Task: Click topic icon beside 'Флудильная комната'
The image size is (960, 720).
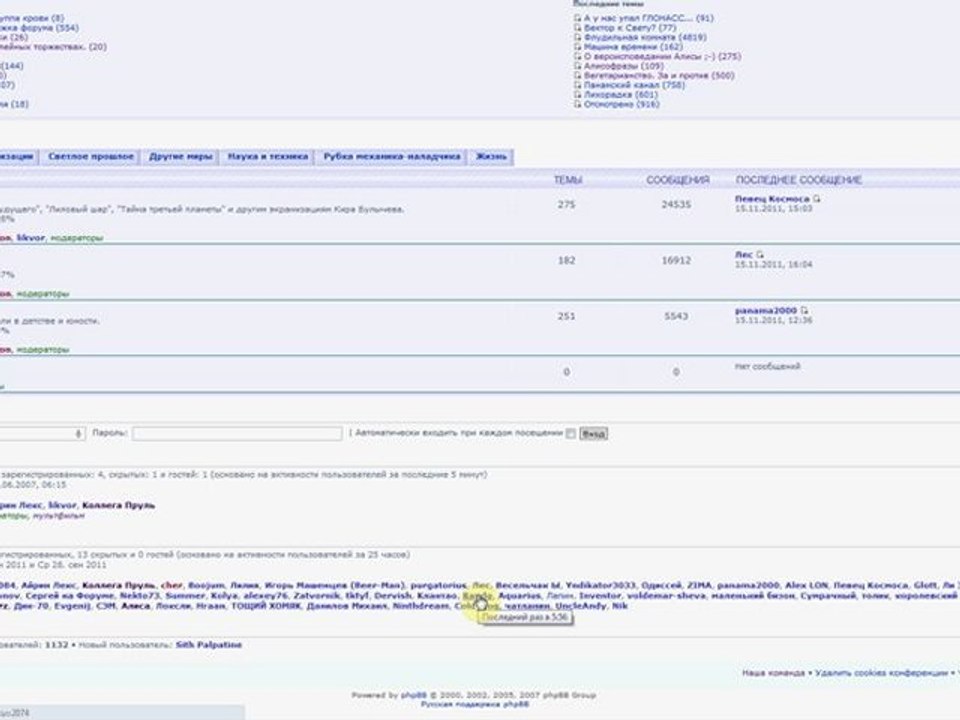Action: pos(577,37)
